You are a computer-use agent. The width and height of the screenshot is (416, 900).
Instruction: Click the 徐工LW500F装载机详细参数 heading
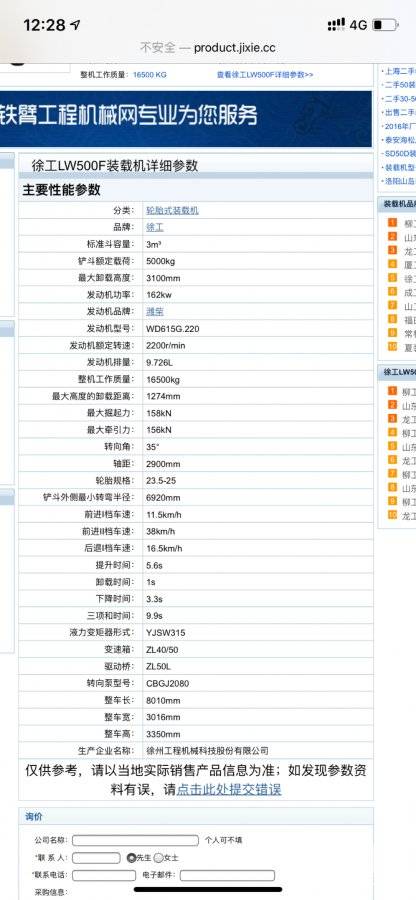pyautogui.click(x=115, y=166)
